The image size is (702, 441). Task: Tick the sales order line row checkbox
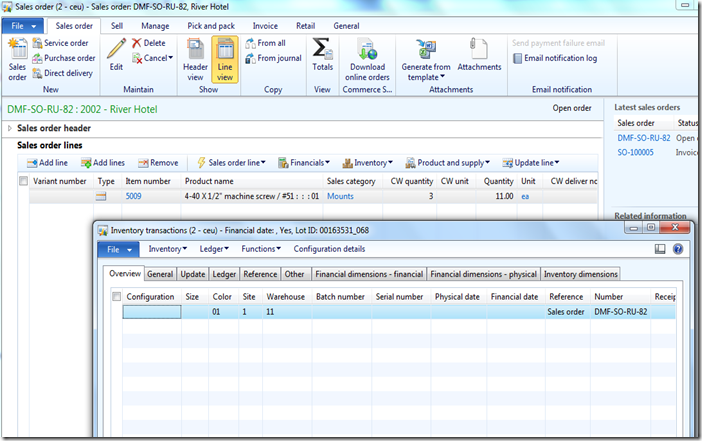point(23,197)
